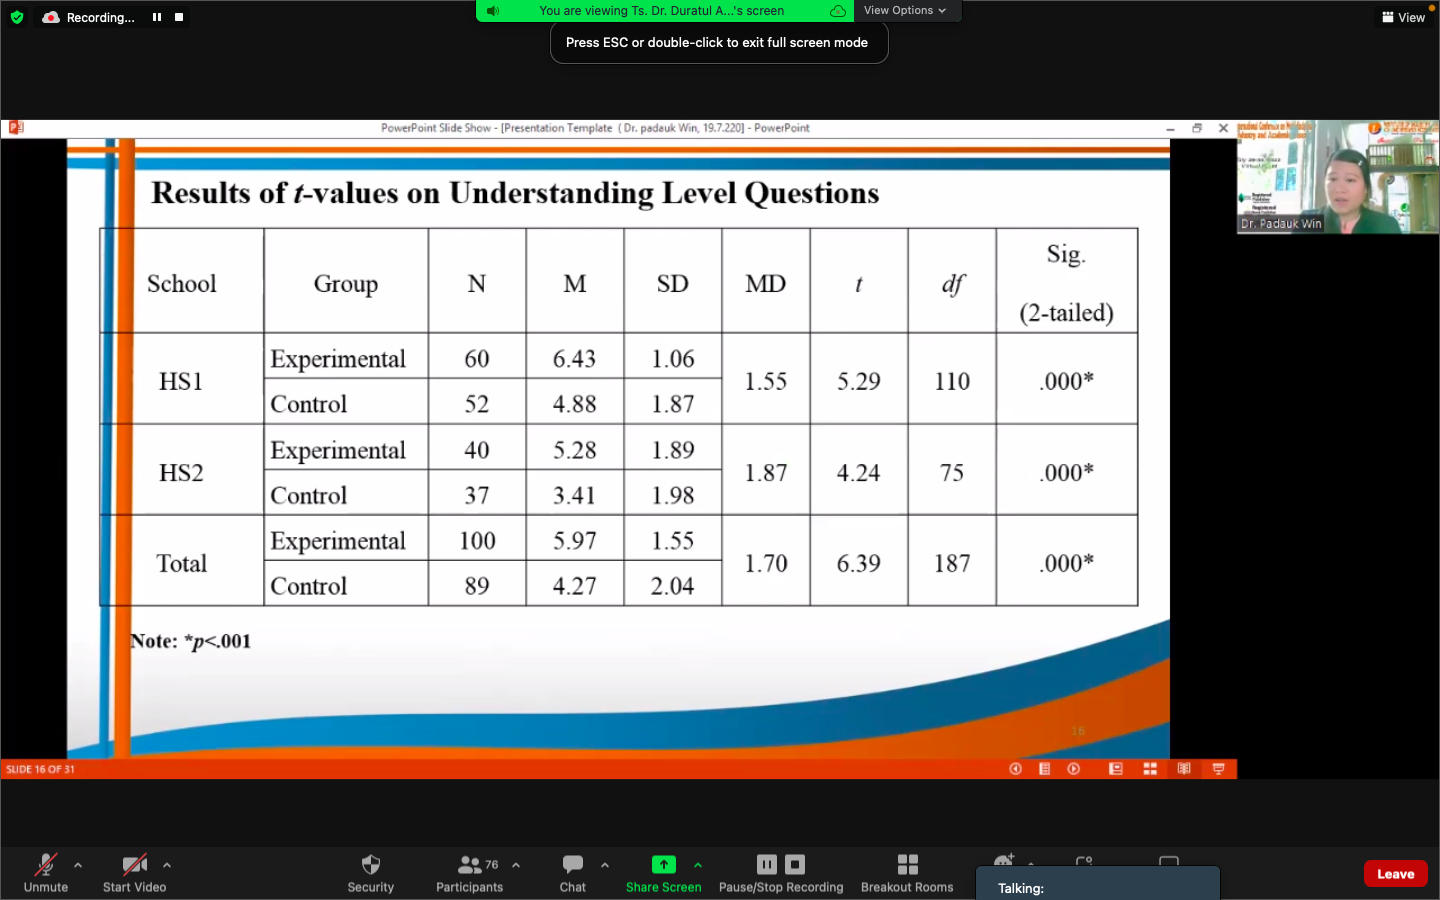Click the green Share Screen icon

coord(663,865)
